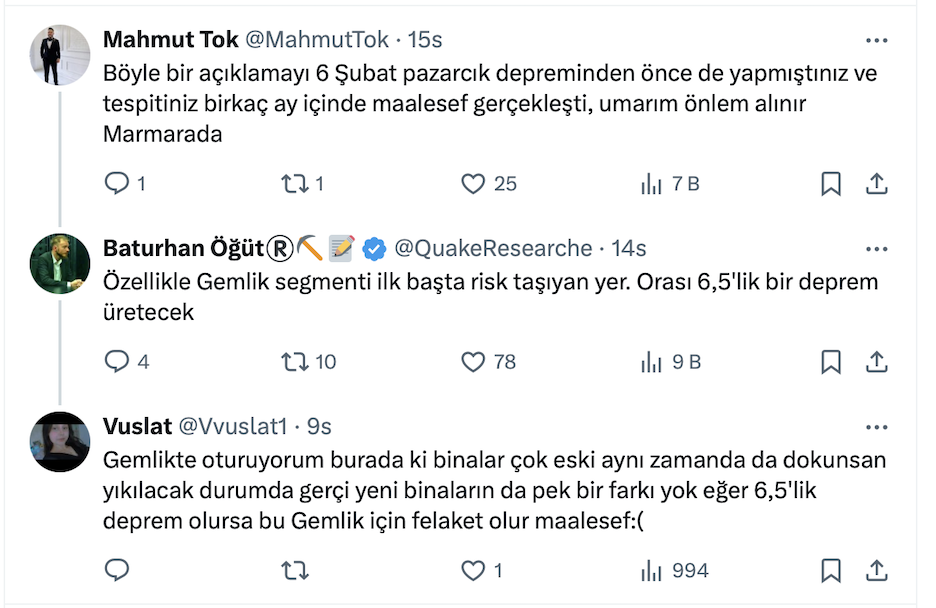The image size is (936, 608).
Task: Reply to Vuslat's tweet
Action: click(x=117, y=571)
